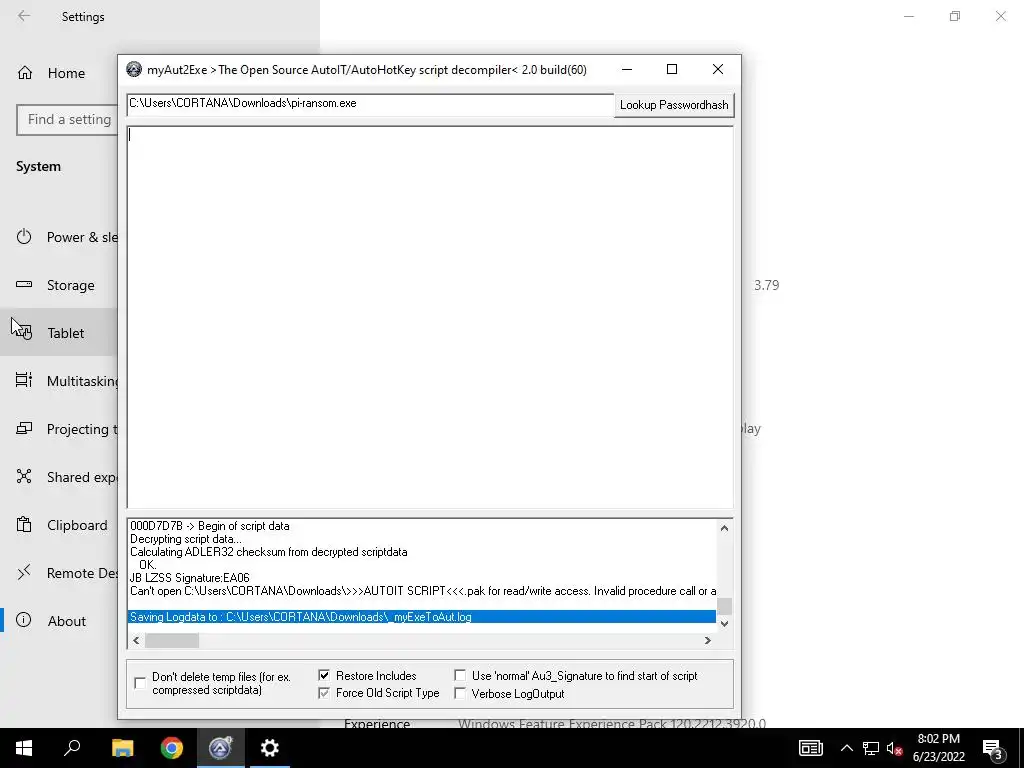
Task: Click the Remote Desktop icon
Action: click(x=24, y=572)
